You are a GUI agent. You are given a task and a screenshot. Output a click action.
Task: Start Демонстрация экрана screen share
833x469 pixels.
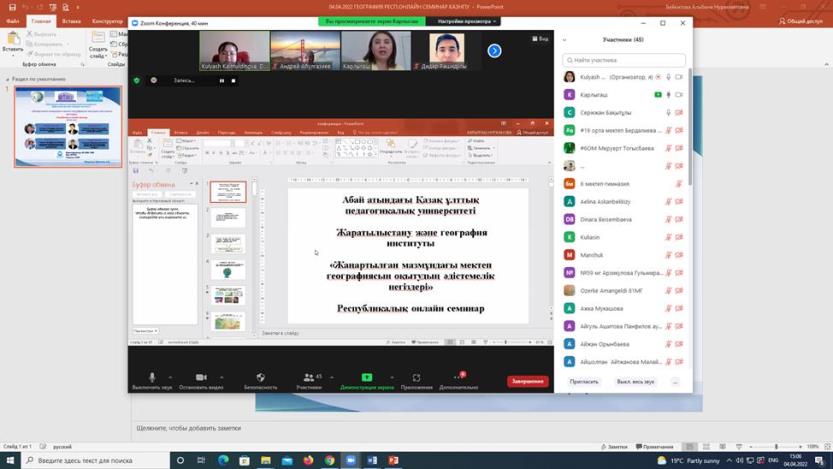coord(367,378)
